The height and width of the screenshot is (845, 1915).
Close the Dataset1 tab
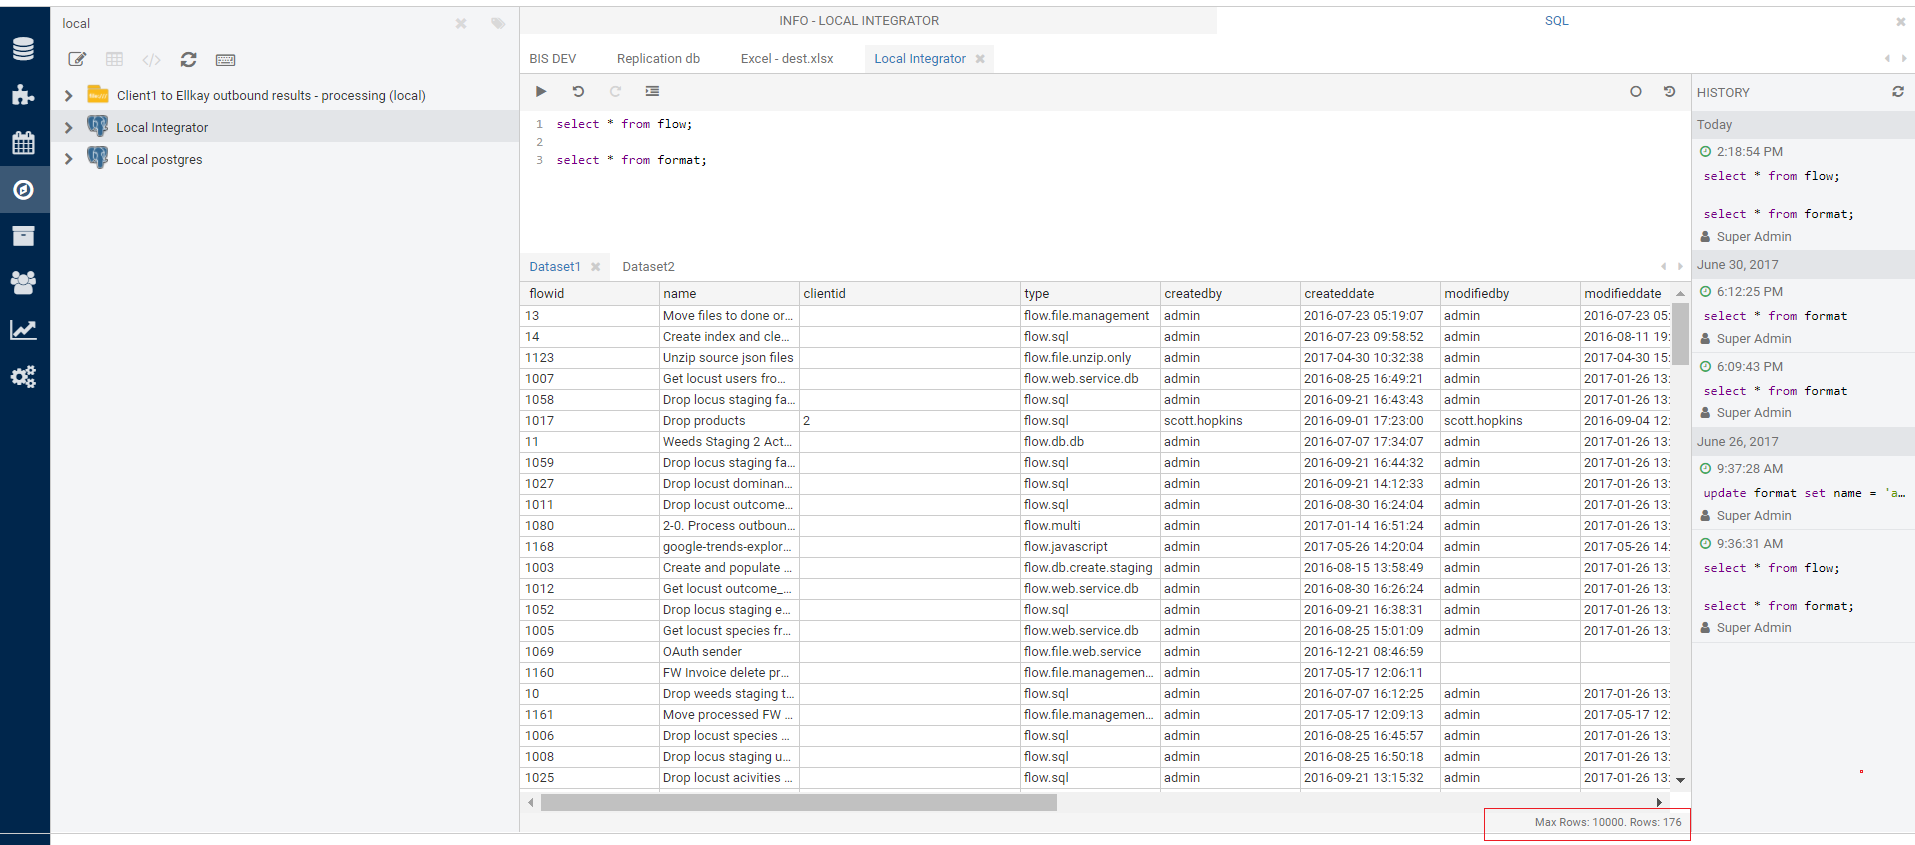595,267
